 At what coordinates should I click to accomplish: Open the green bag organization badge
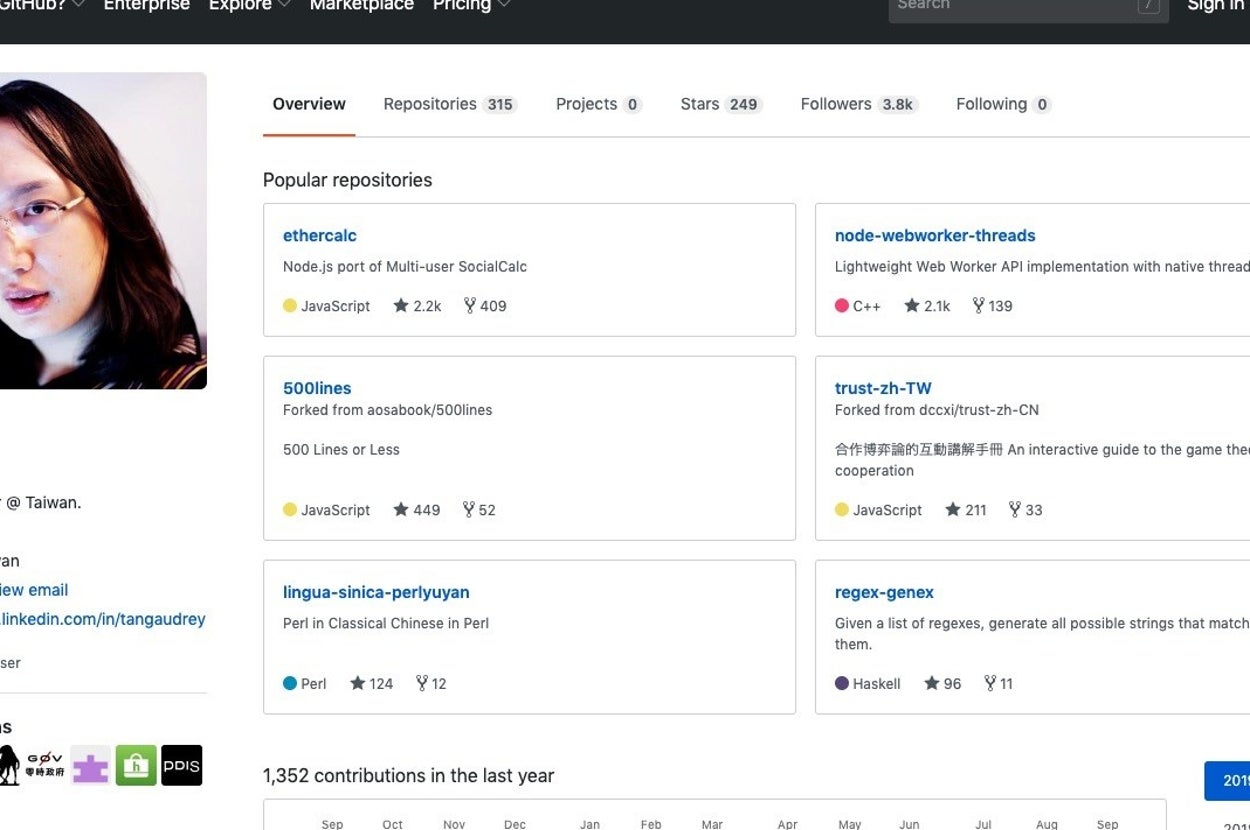(x=136, y=765)
